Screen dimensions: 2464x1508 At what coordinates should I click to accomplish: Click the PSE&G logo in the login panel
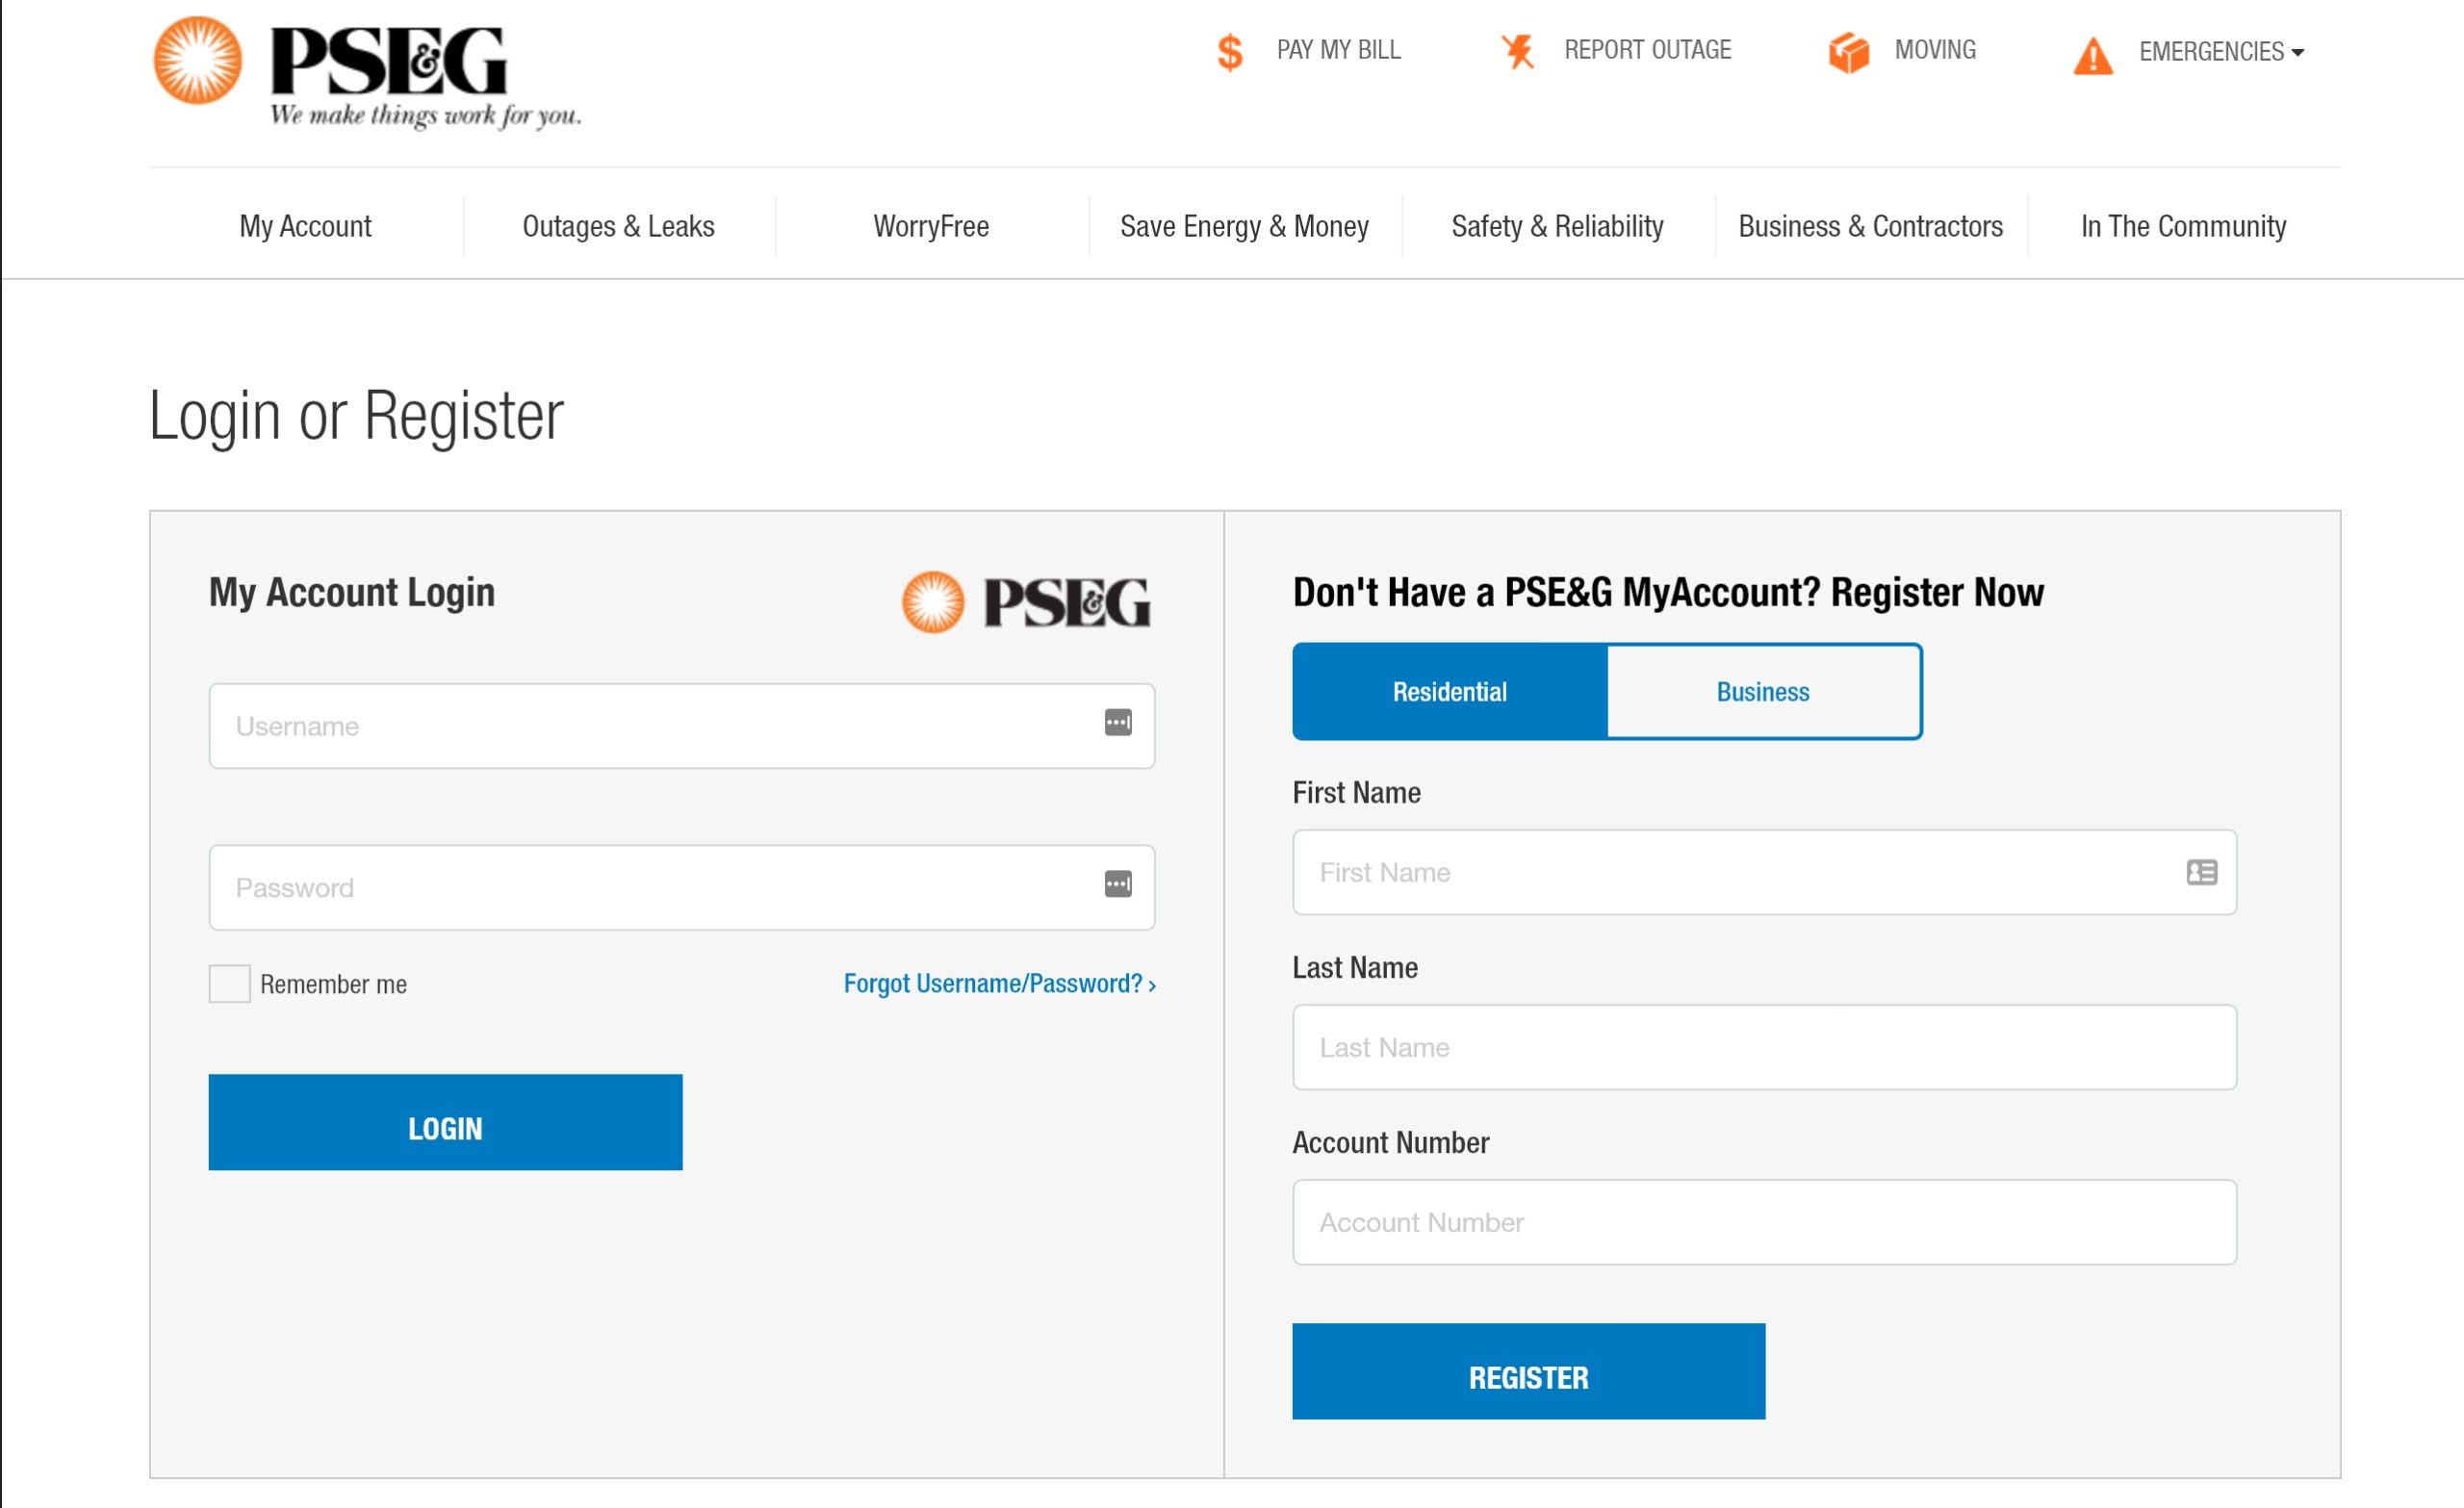[1026, 602]
